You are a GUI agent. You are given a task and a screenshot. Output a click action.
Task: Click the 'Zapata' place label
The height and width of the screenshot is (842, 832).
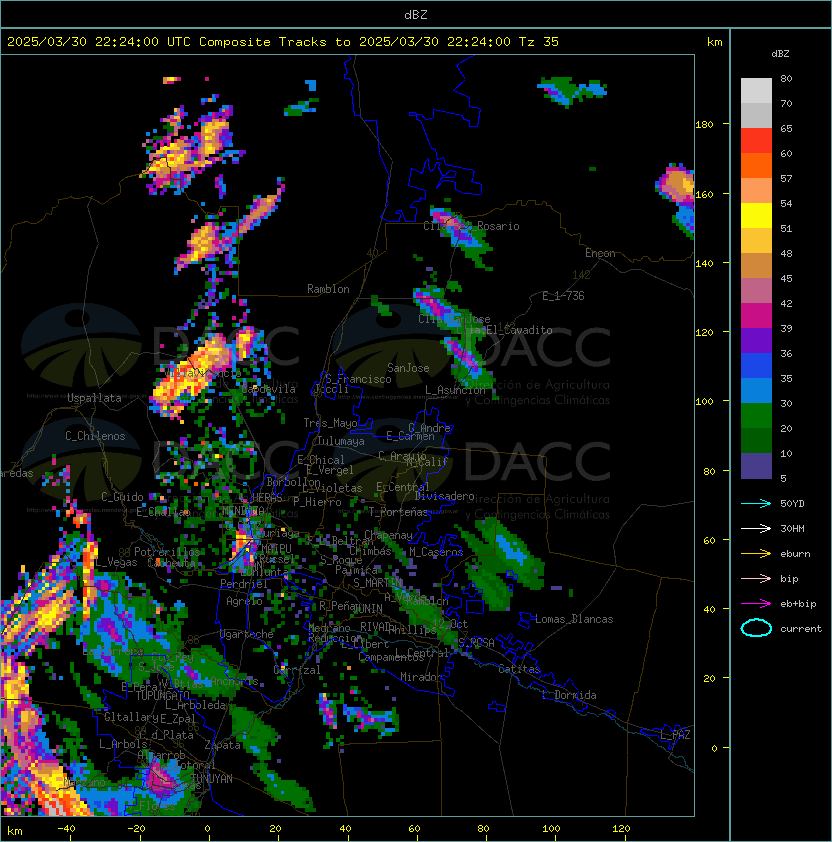click(222, 745)
